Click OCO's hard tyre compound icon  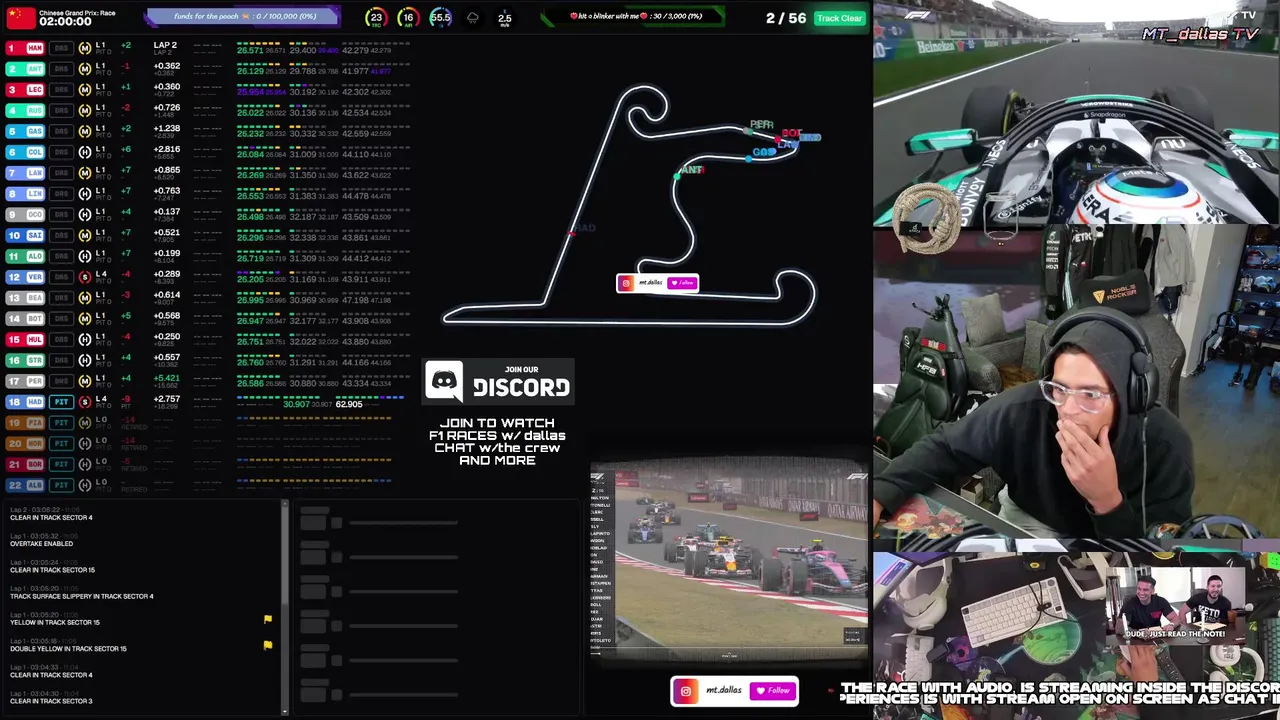point(85,214)
